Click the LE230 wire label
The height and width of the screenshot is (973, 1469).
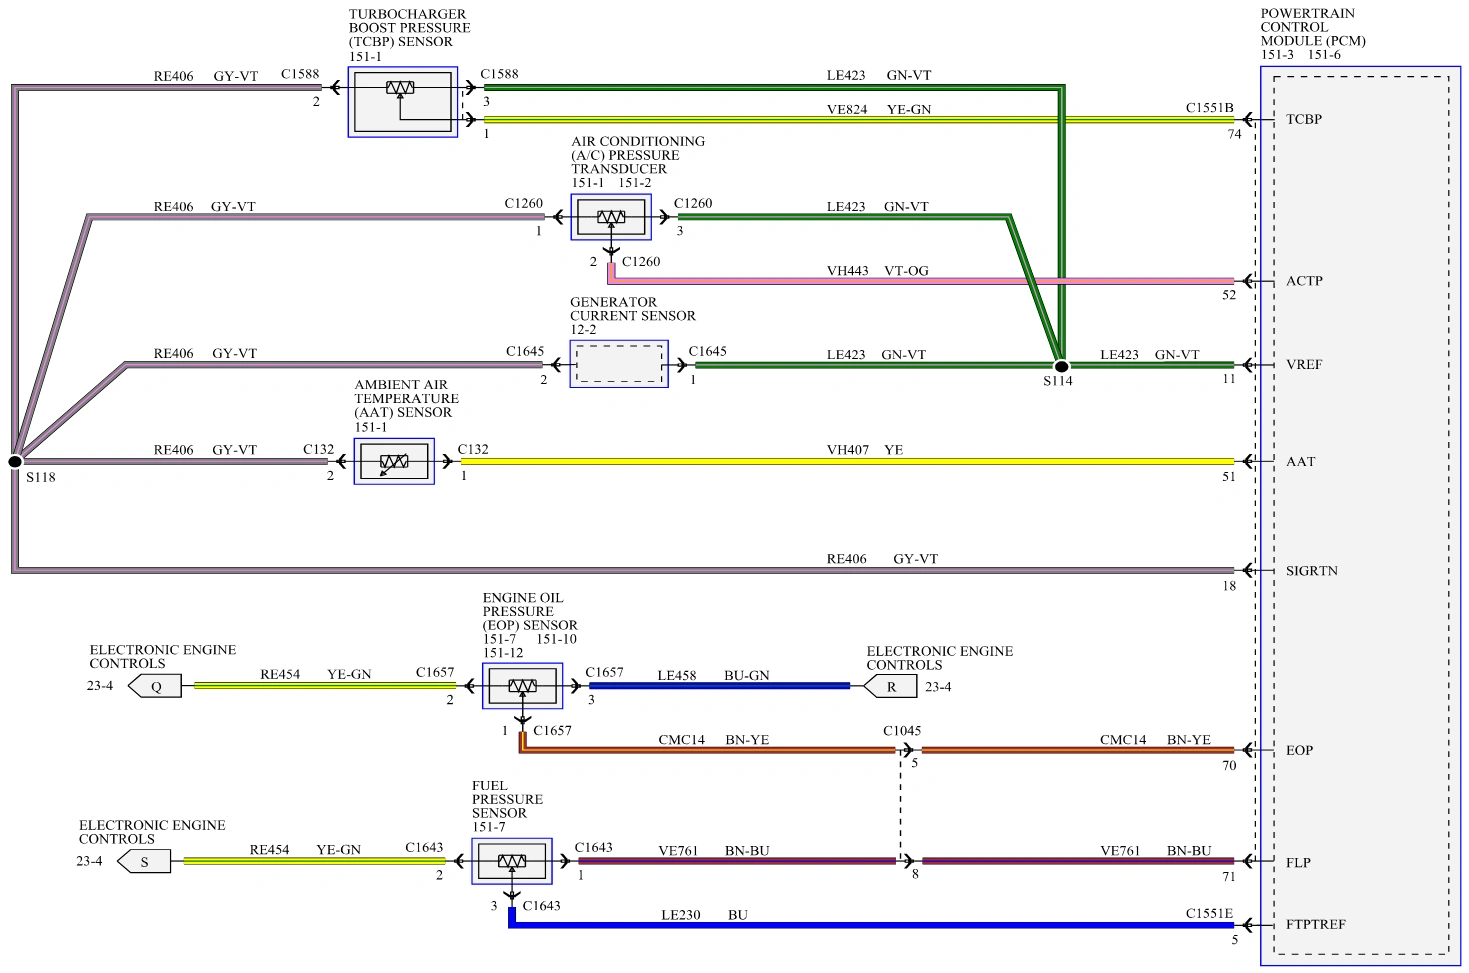pyautogui.click(x=681, y=915)
